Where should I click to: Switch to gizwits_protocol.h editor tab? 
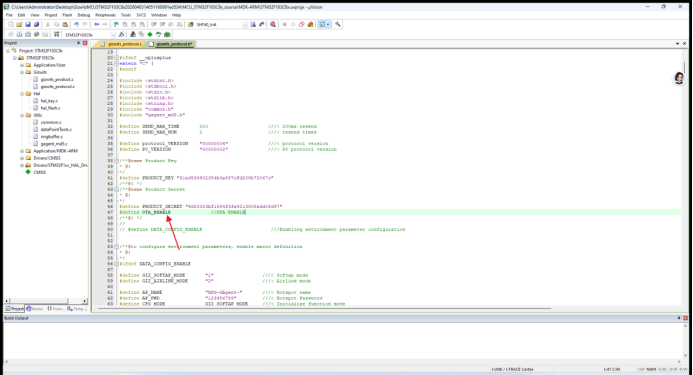[x=171, y=44]
